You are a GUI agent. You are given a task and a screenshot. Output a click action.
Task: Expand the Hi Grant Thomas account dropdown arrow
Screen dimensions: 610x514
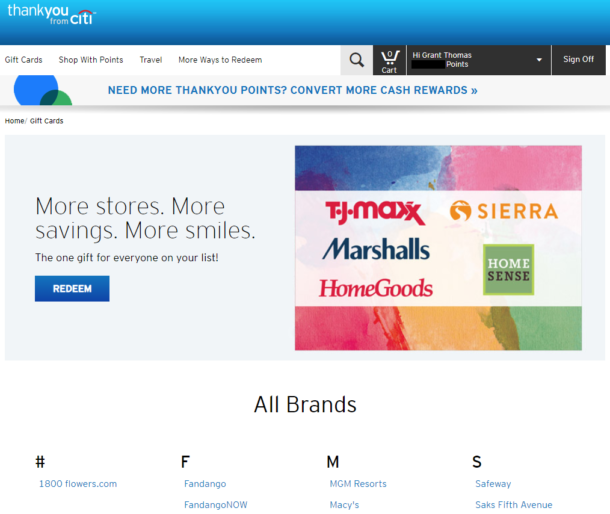539,60
